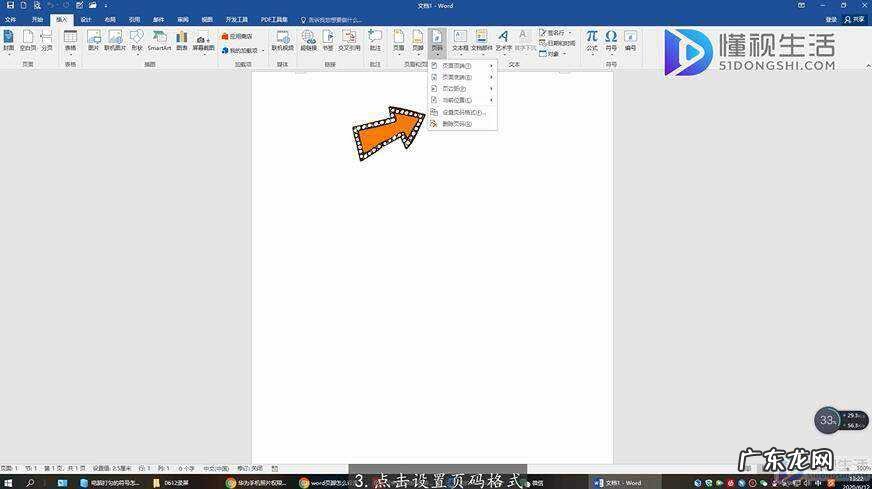Screen dimensions: 872x489
Task: Insert a 批注 comment
Action: (x=375, y=40)
